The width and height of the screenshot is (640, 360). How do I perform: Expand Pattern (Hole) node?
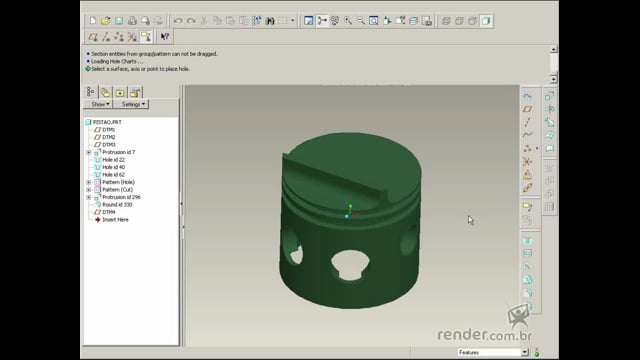click(89, 182)
